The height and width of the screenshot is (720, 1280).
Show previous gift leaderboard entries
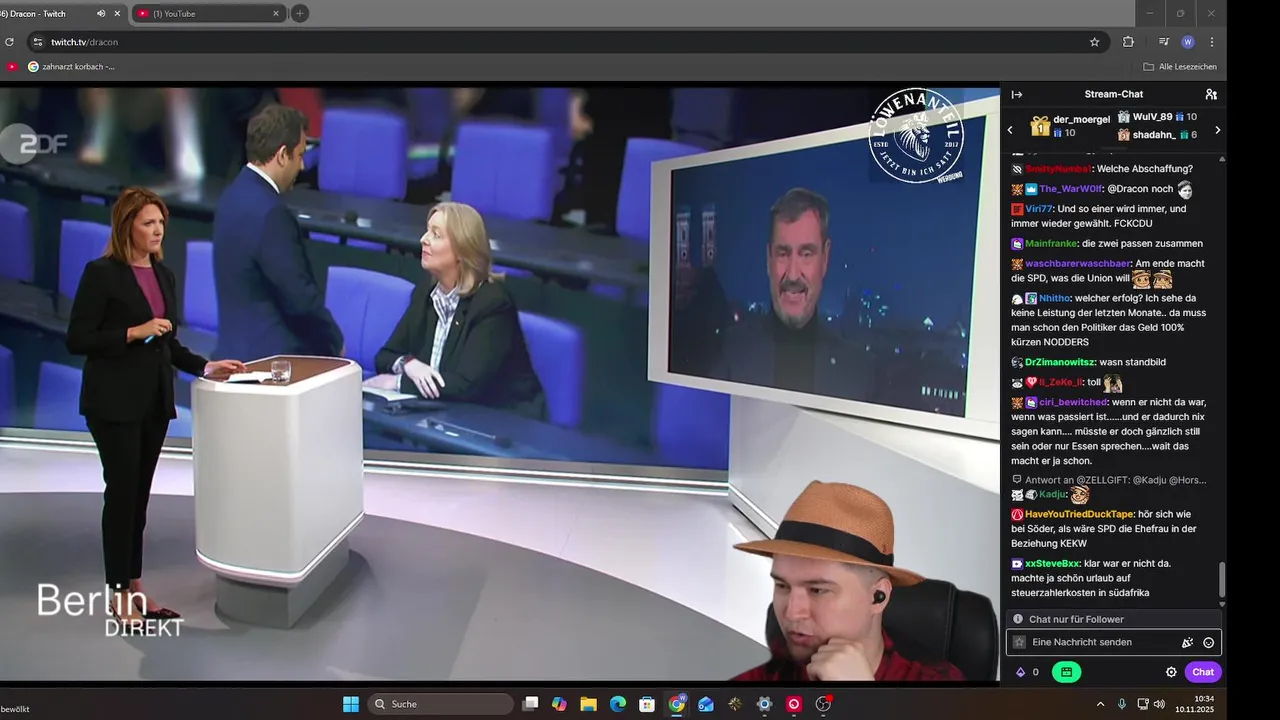click(x=1010, y=130)
